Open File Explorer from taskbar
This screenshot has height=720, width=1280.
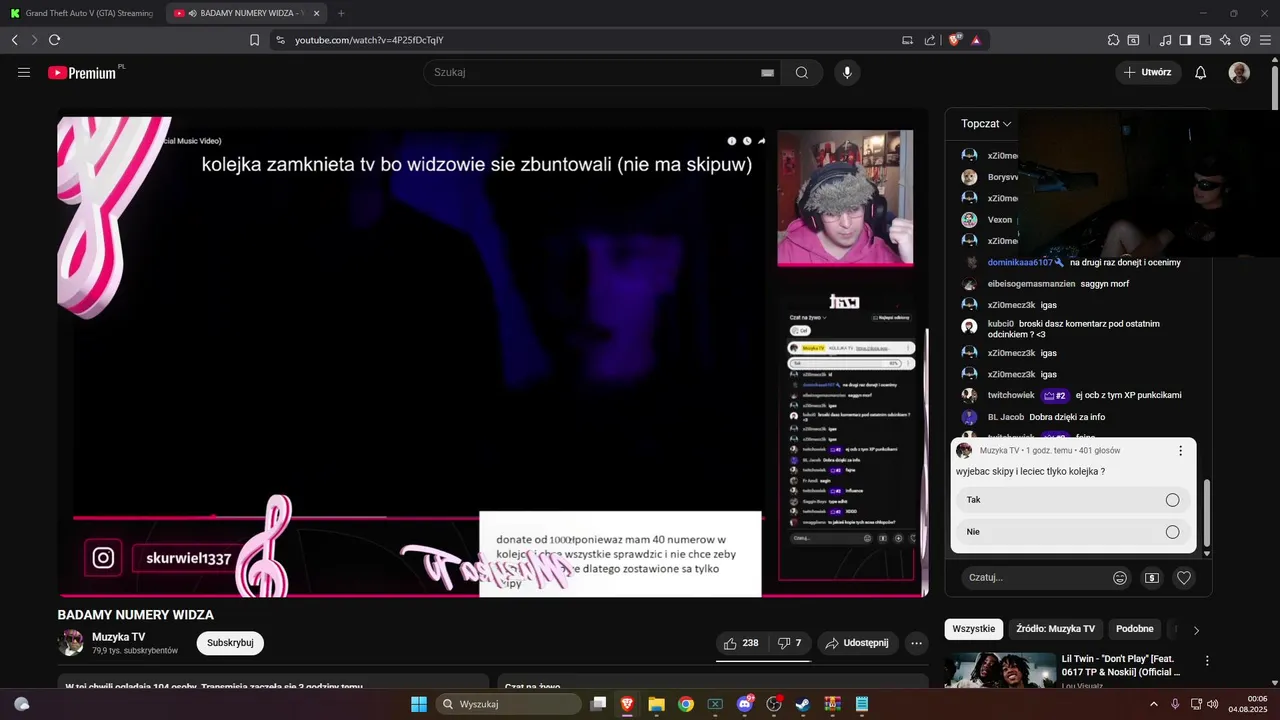tap(657, 704)
